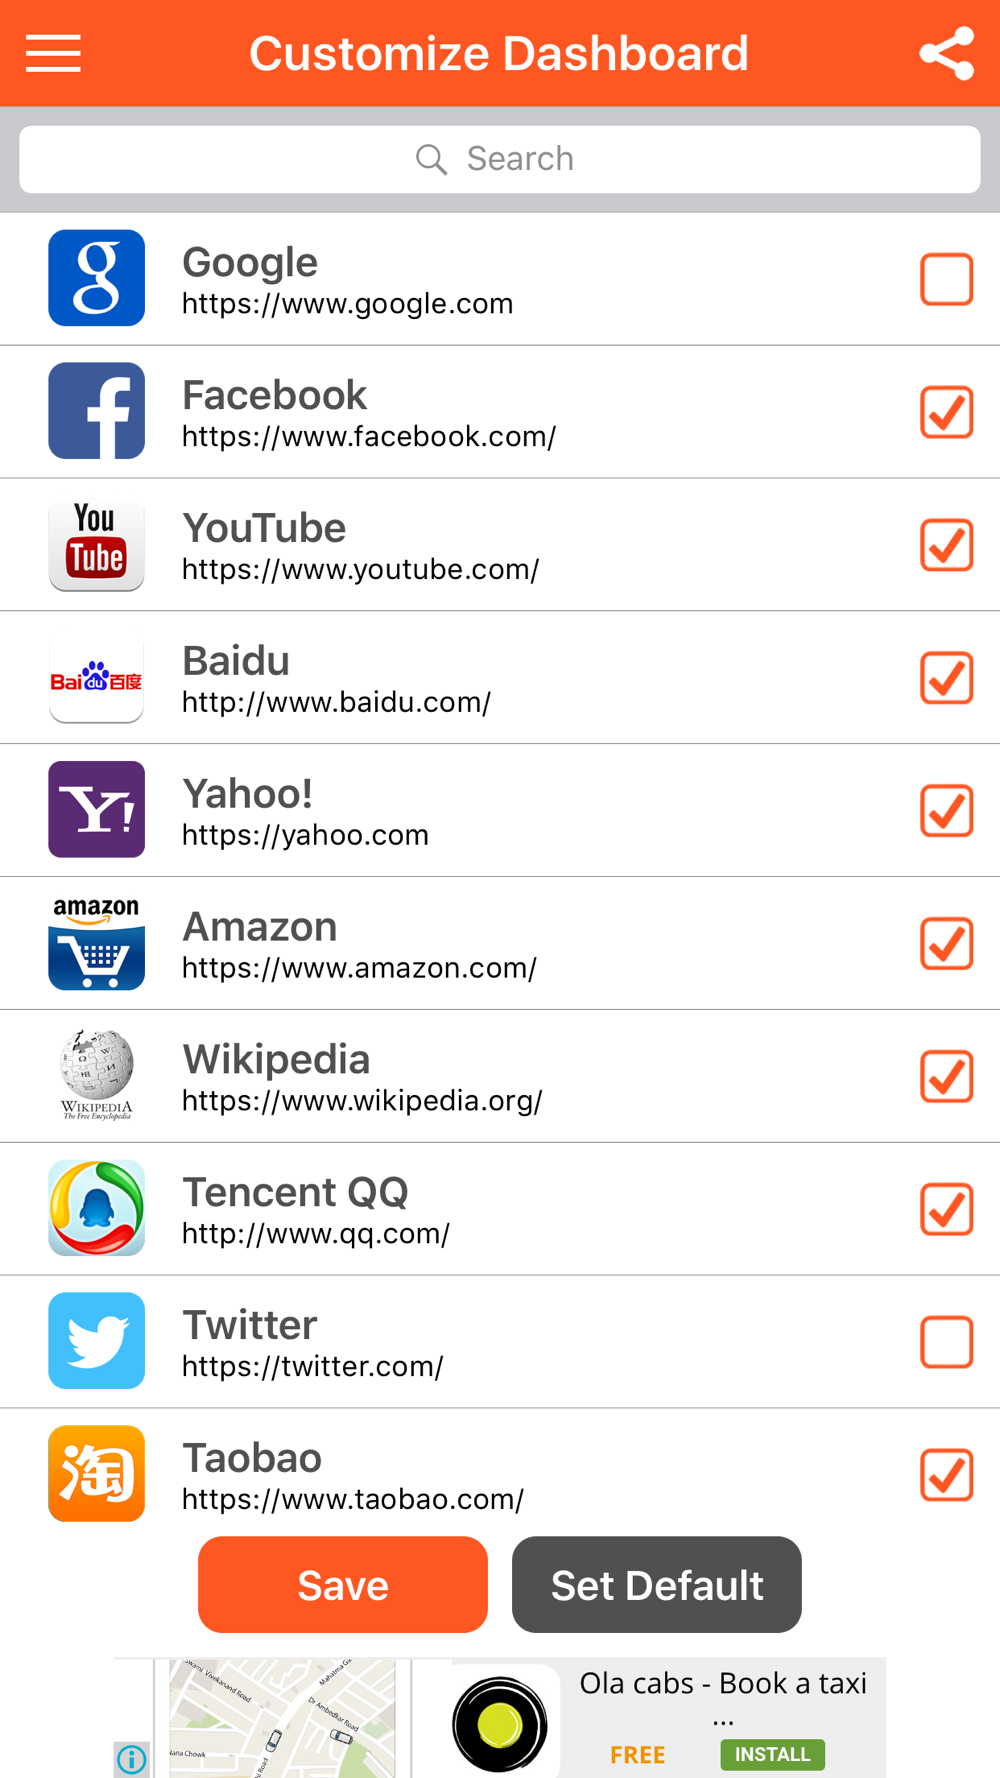Viewport: 1000px width, 1778px height.
Task: Click the Set Default button
Action: coord(656,1585)
